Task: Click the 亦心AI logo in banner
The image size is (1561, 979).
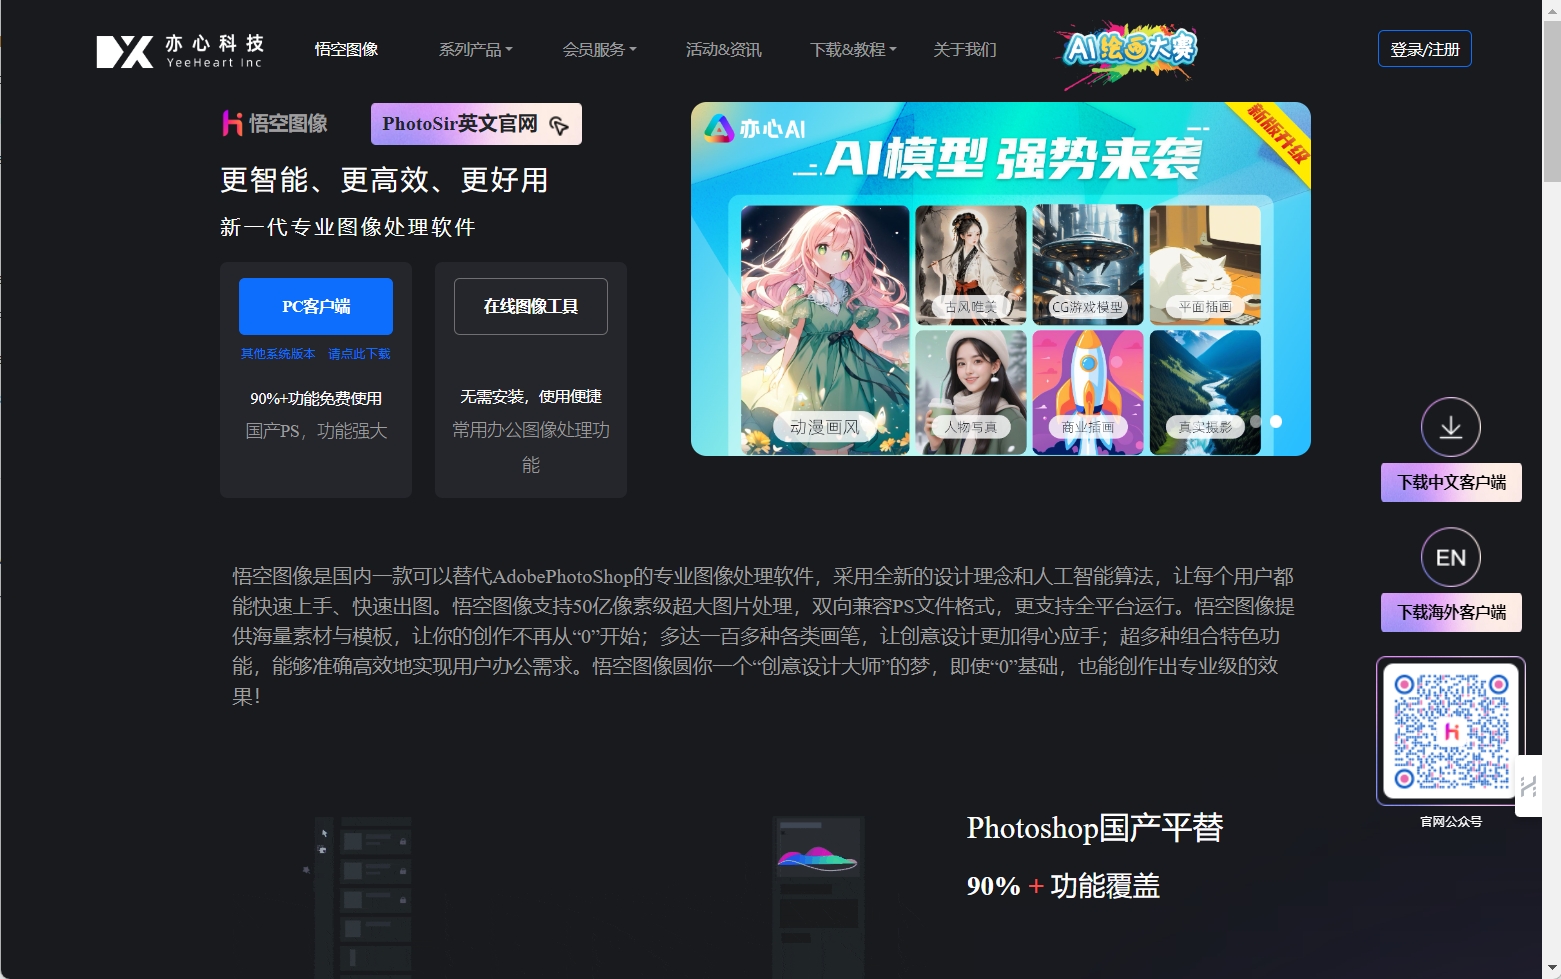Action: (x=756, y=129)
